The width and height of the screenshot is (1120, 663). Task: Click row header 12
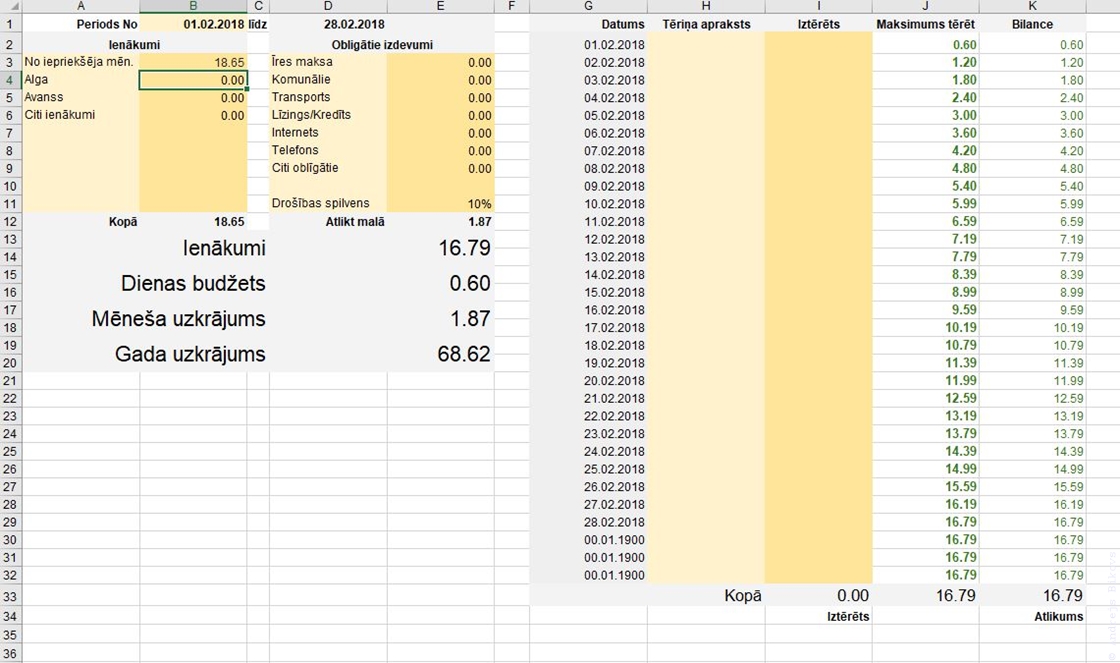pyautogui.click(x=10, y=222)
